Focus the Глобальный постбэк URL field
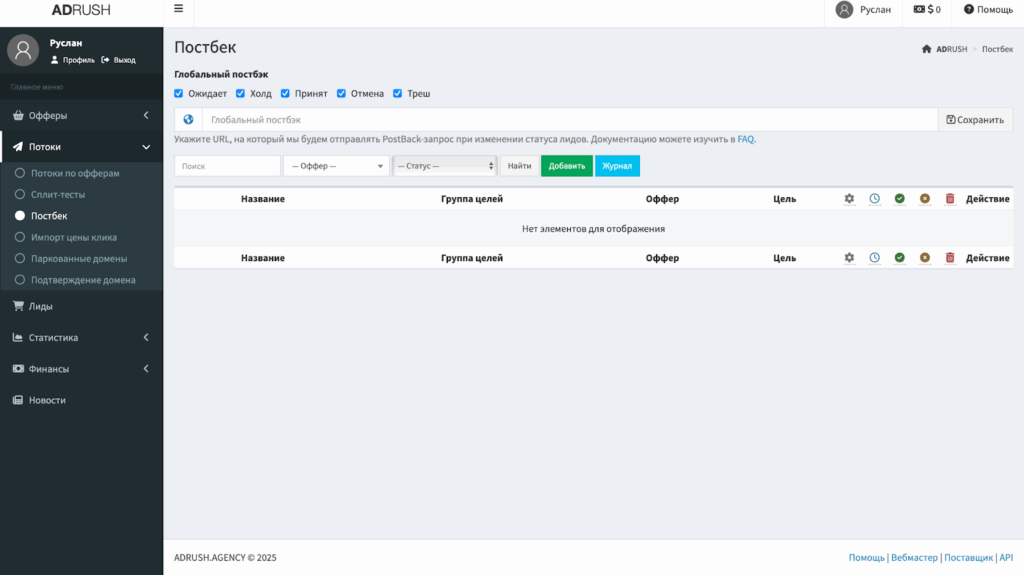This screenshot has height=575, width=1024. [569, 120]
